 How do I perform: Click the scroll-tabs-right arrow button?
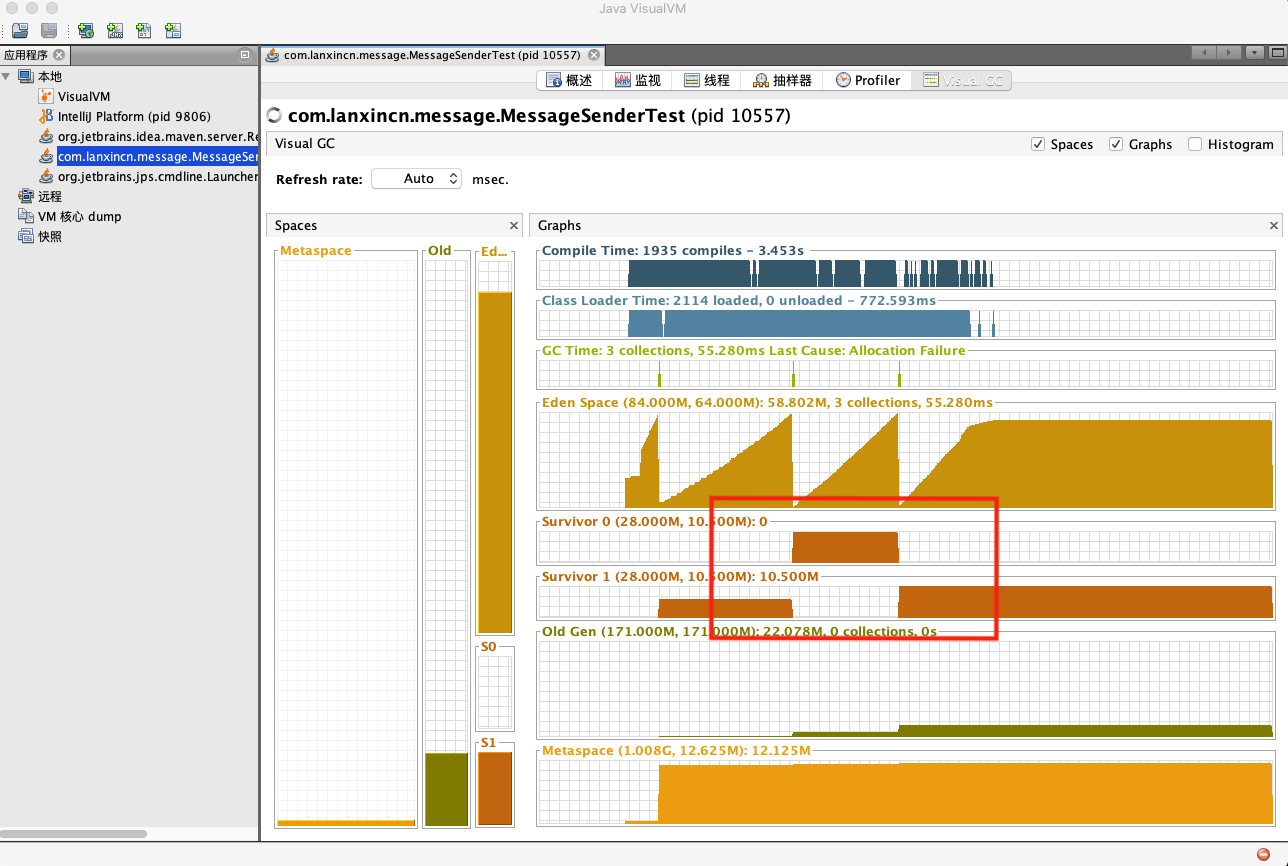tap(1231, 53)
